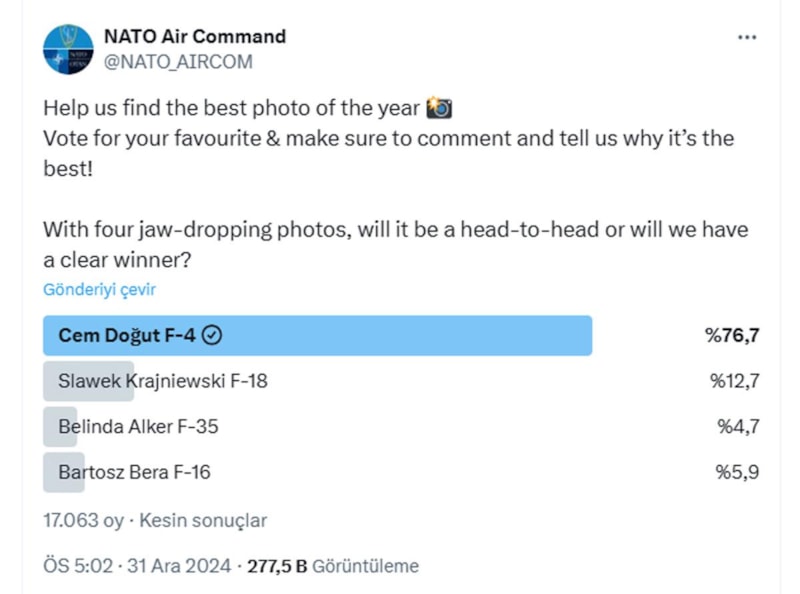Click the camera emoji in the tweet
This screenshot has height=594, width=800.
439,108
